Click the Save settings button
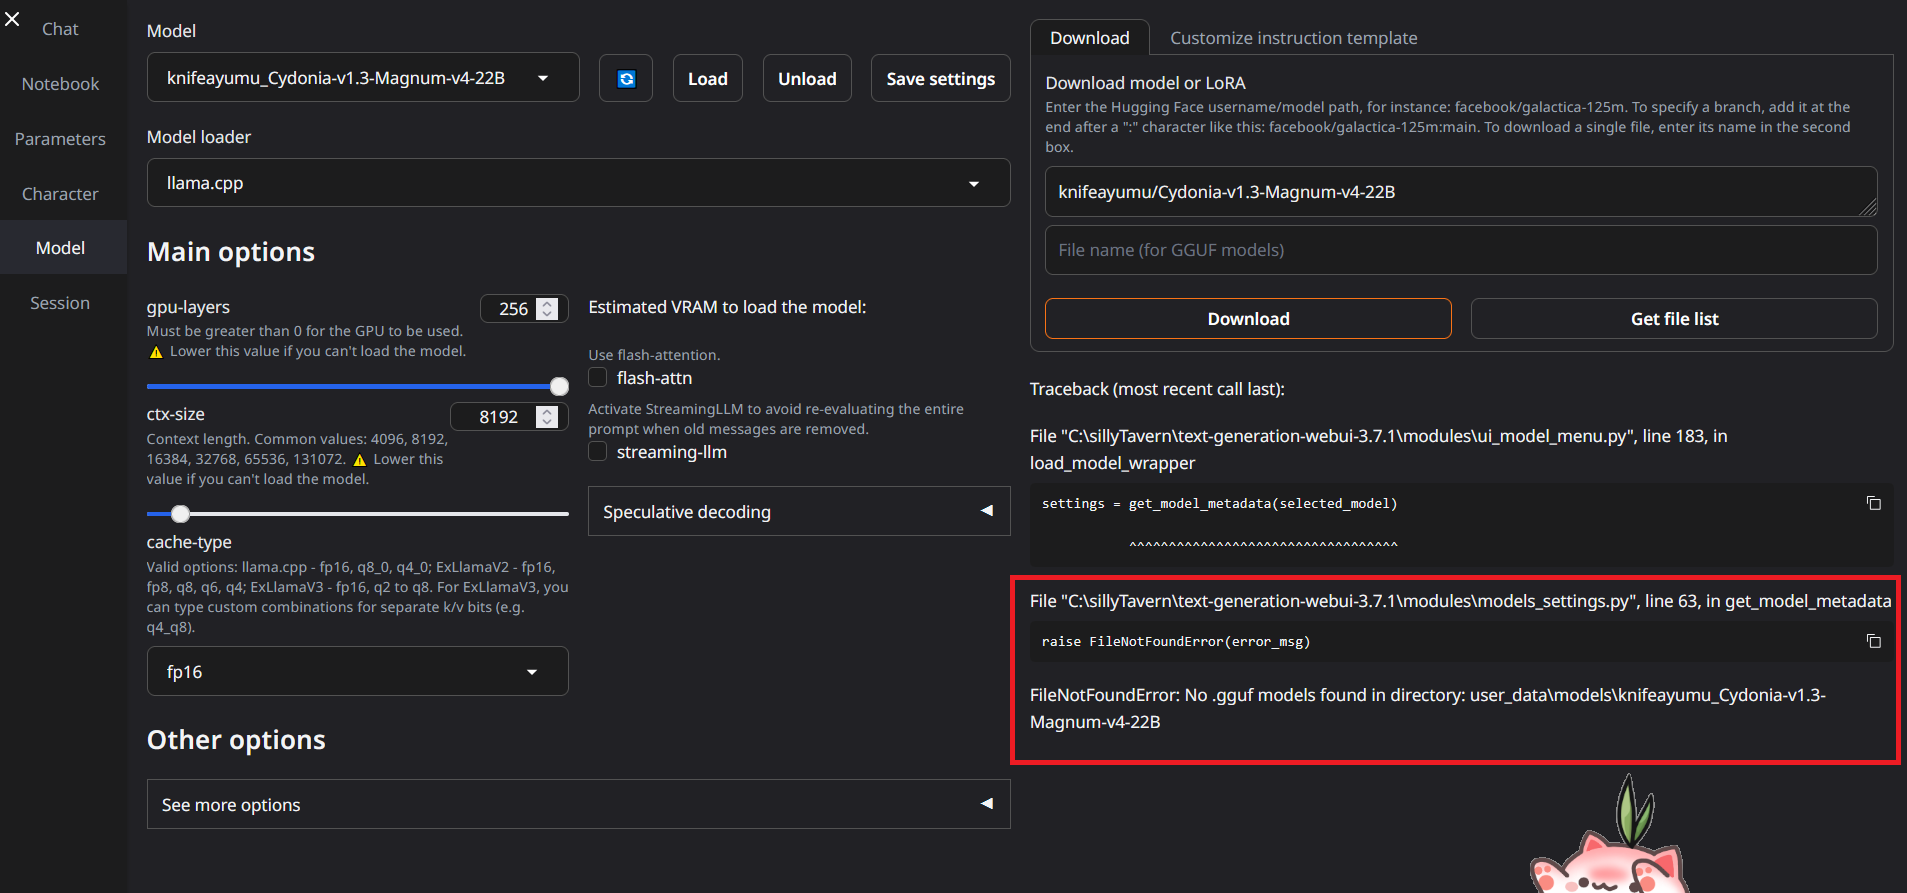Screen dimensions: 1907x893 click(x=940, y=79)
